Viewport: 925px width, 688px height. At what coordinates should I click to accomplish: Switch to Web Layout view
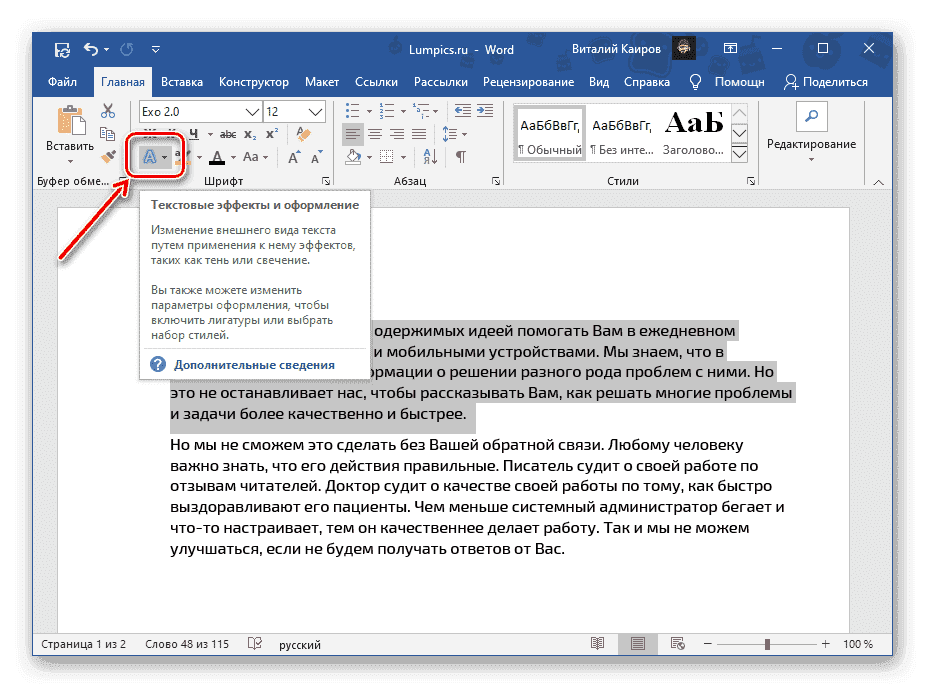tap(678, 644)
